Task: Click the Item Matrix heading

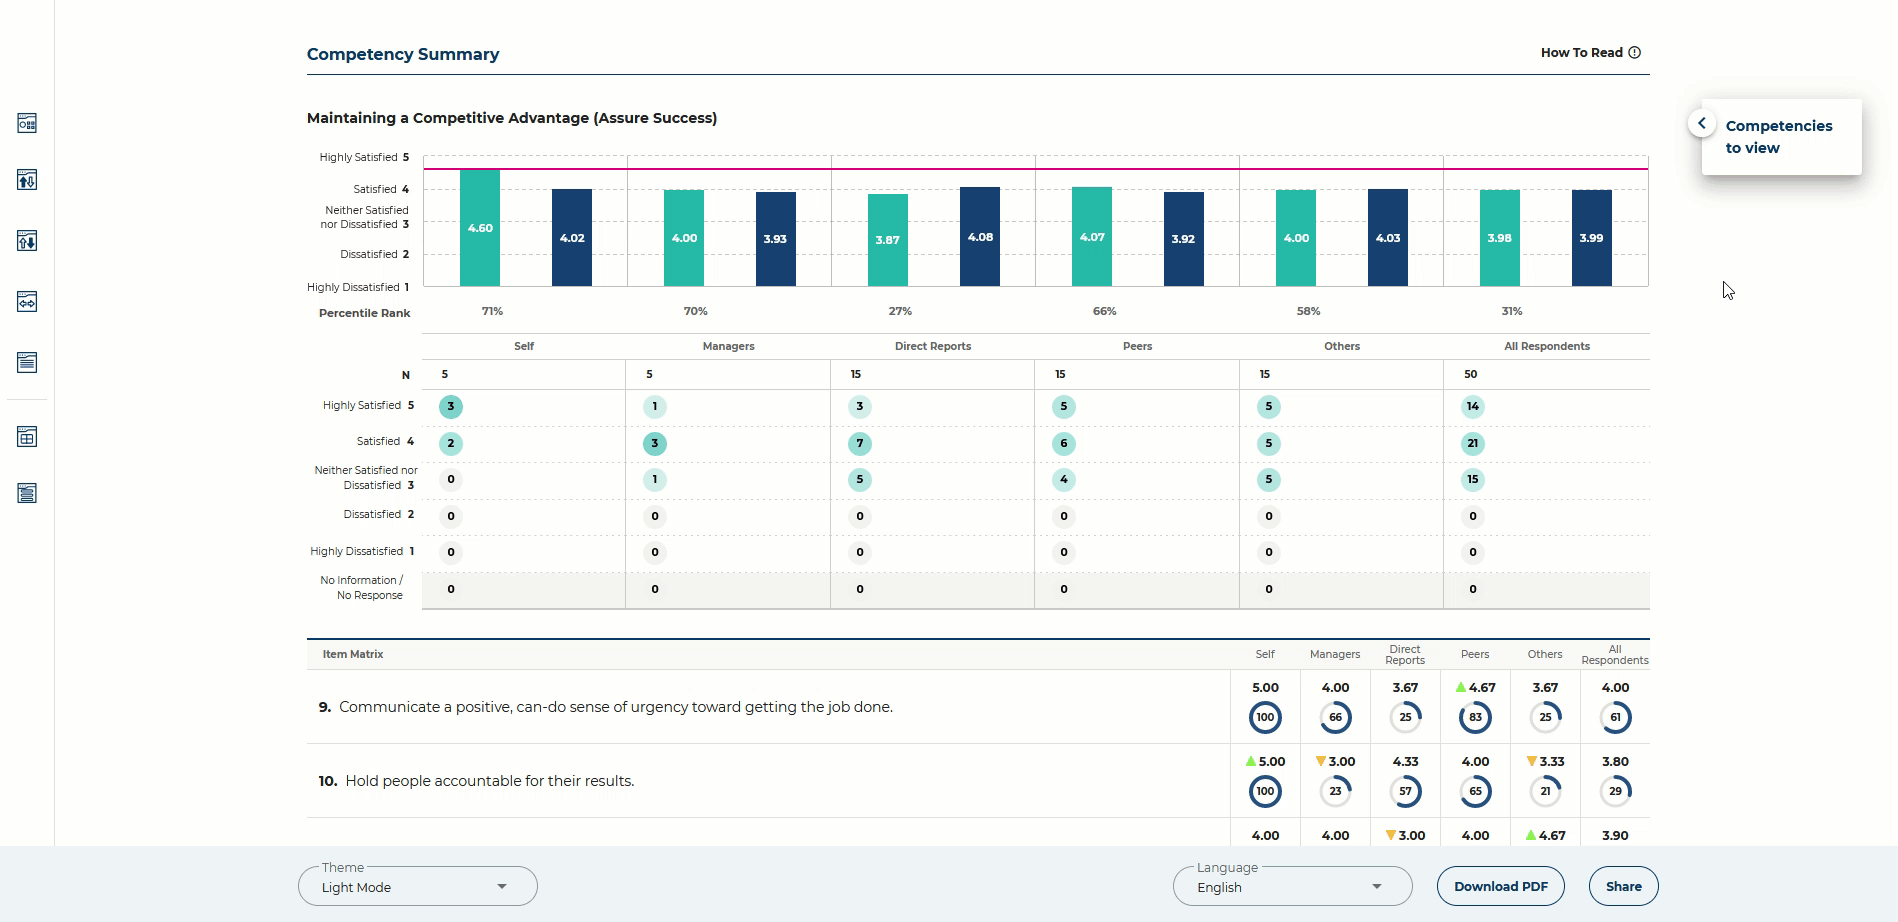Action: click(x=353, y=654)
